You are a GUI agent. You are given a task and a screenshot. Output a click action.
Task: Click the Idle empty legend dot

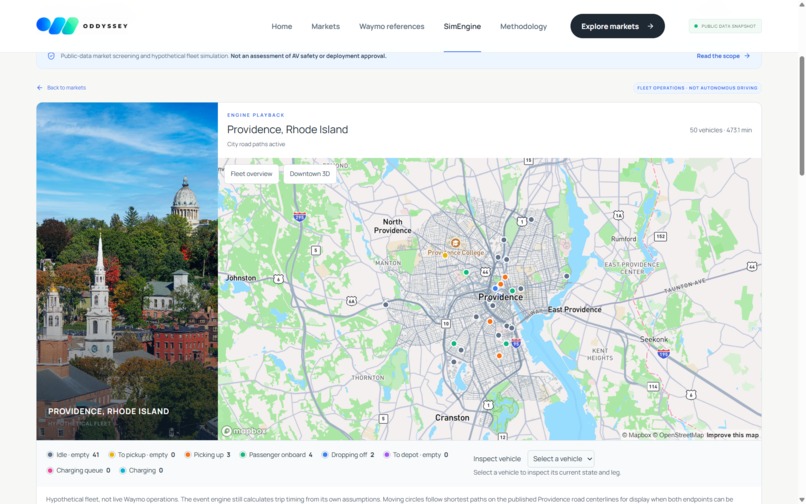(50, 455)
